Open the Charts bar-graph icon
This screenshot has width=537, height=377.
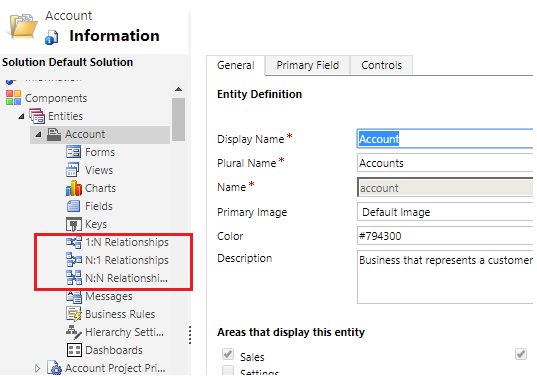tap(74, 188)
